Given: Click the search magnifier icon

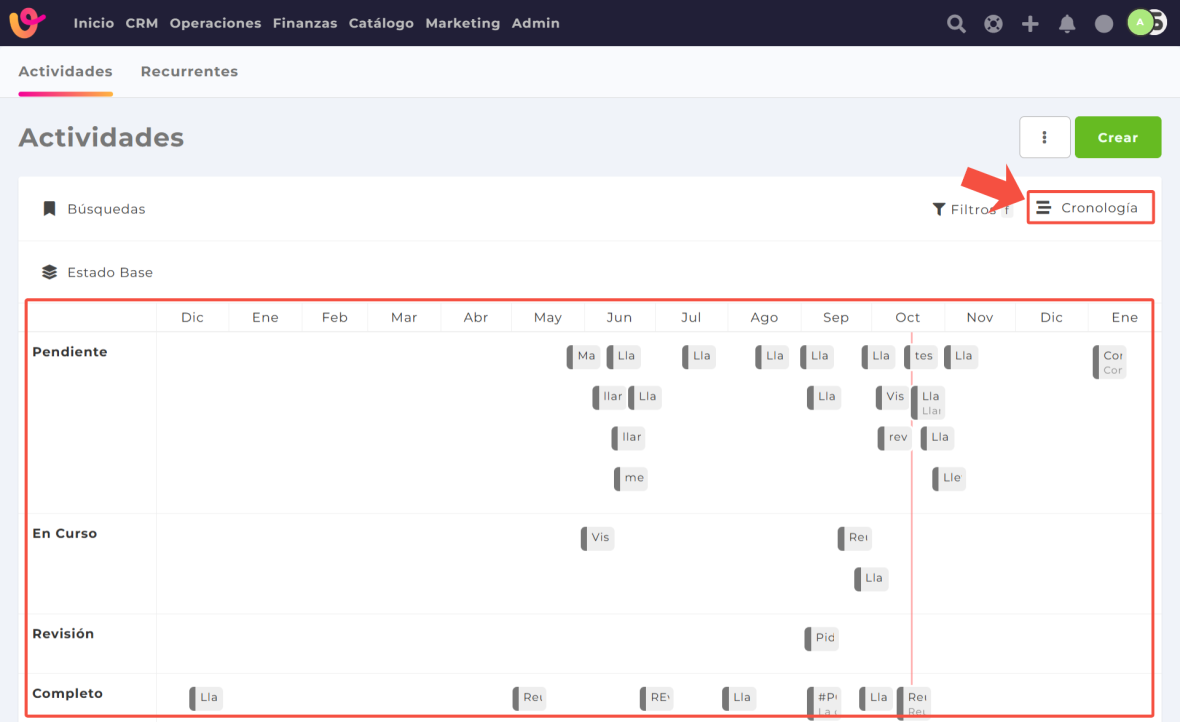Looking at the screenshot, I should [956, 24].
